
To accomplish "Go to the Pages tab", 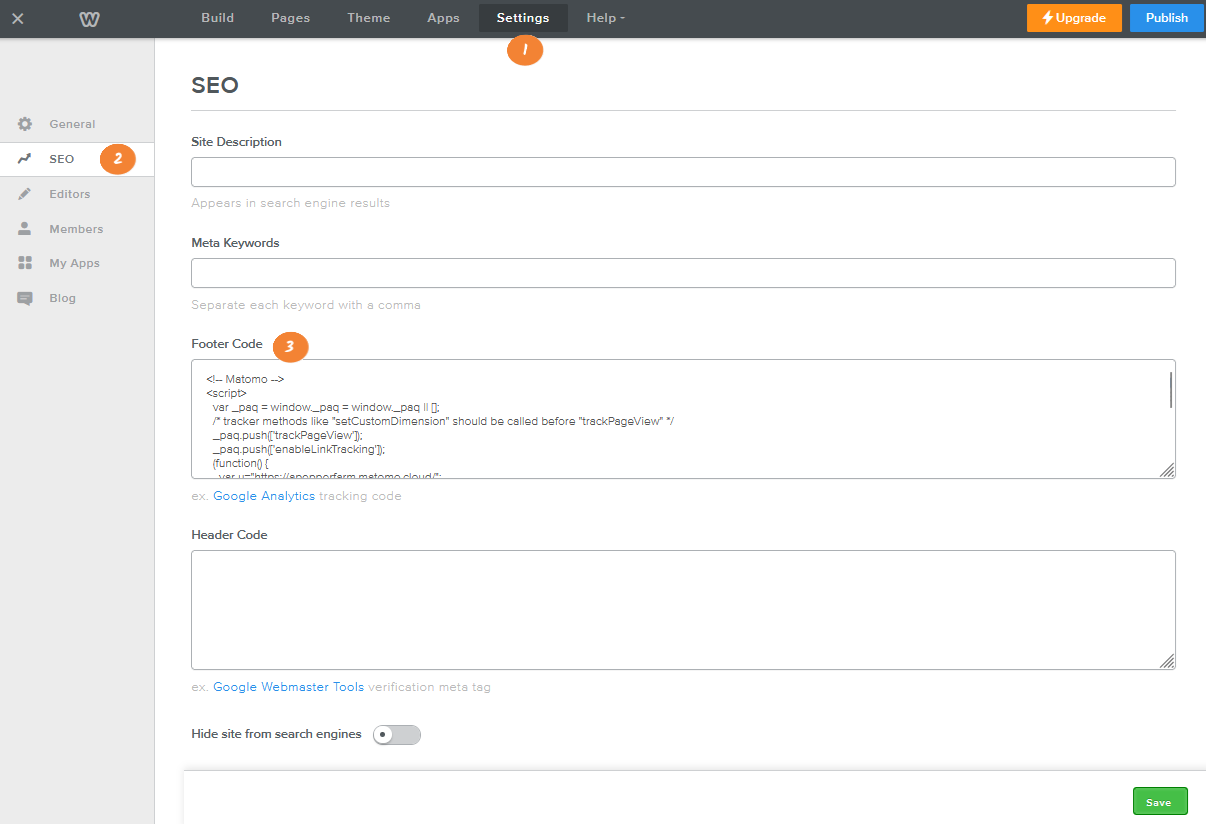I will pos(290,17).
